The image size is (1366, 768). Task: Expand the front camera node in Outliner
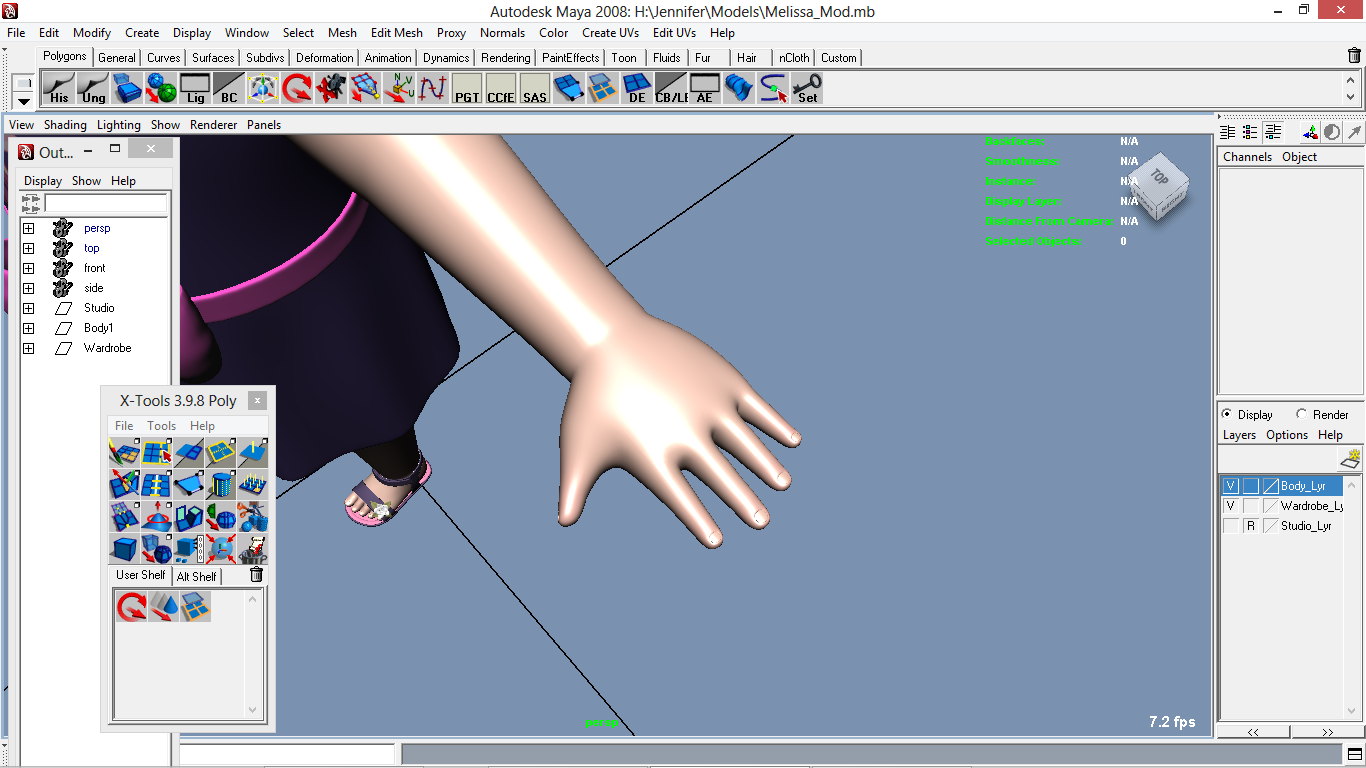pyautogui.click(x=28, y=268)
